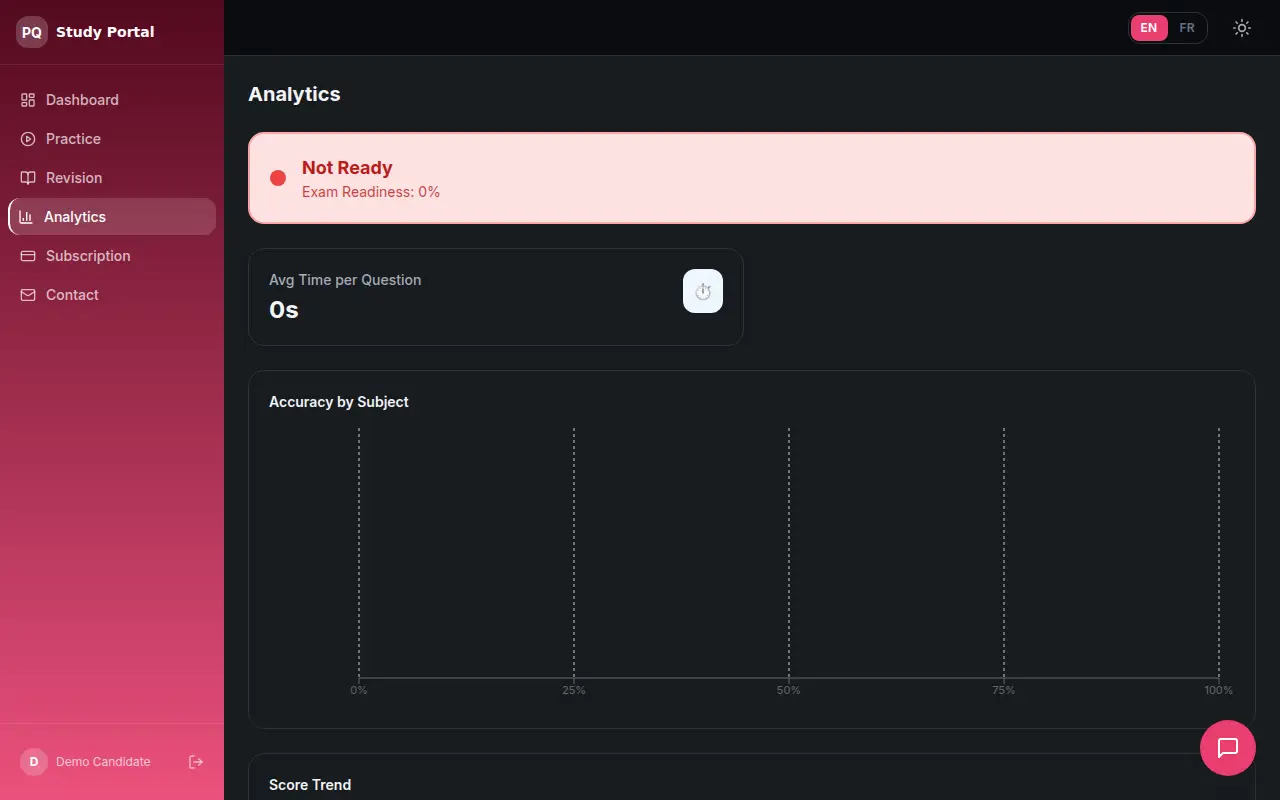Screen dimensions: 1280x800
Task: Click the logout arrow icon
Action: coord(196,762)
